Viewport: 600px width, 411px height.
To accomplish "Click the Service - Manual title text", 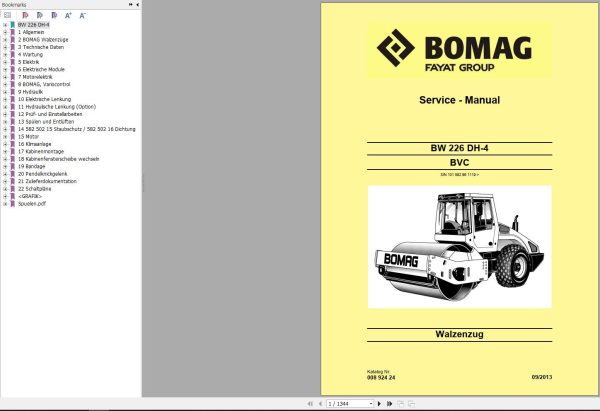I will pos(460,100).
